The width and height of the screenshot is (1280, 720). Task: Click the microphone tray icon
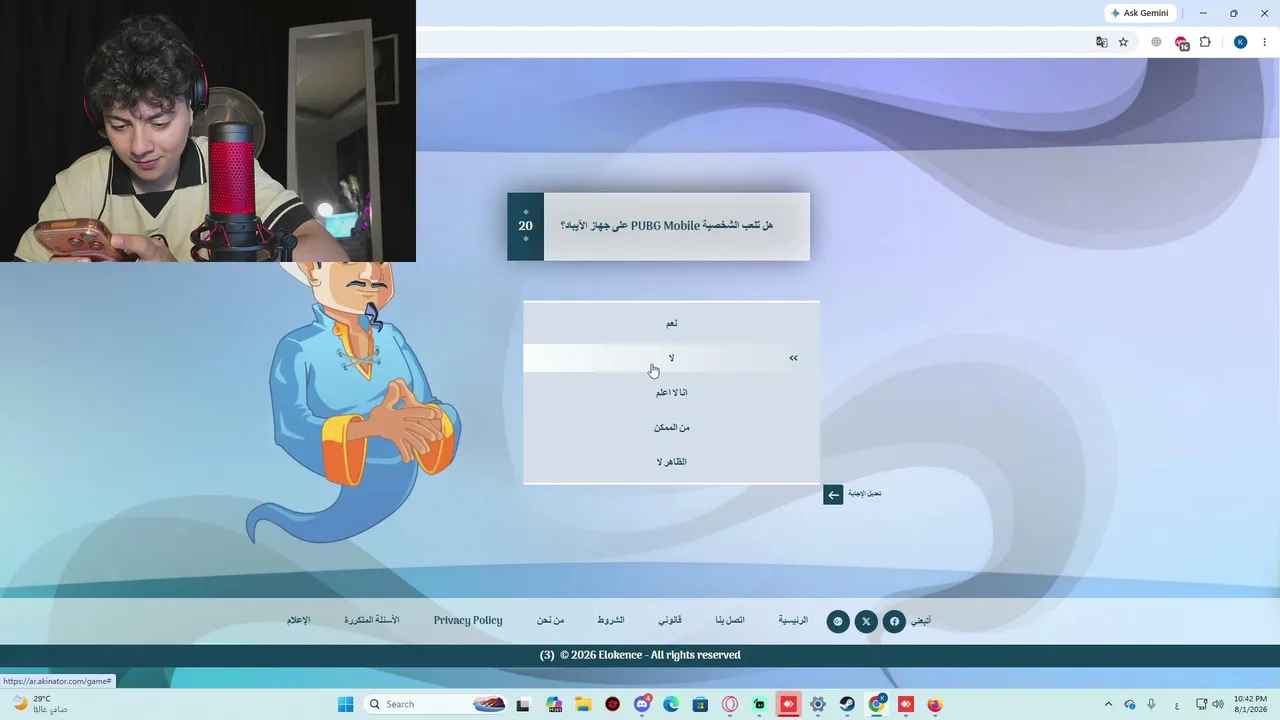[x=1151, y=704]
